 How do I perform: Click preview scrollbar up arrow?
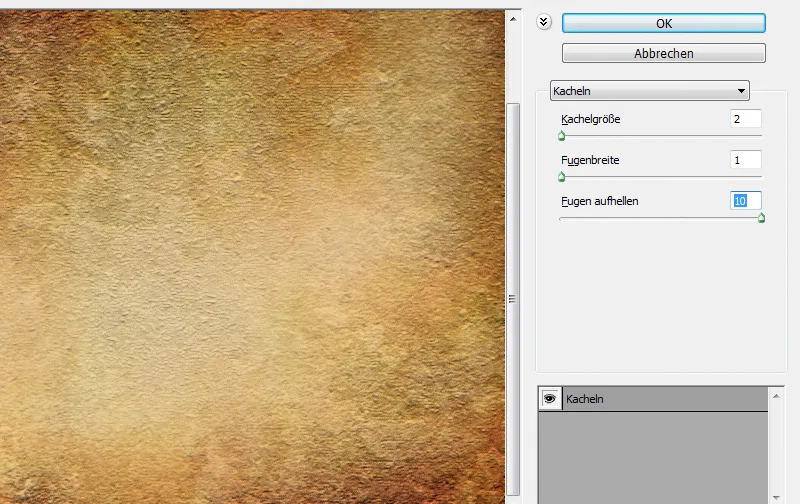[x=513, y=19]
